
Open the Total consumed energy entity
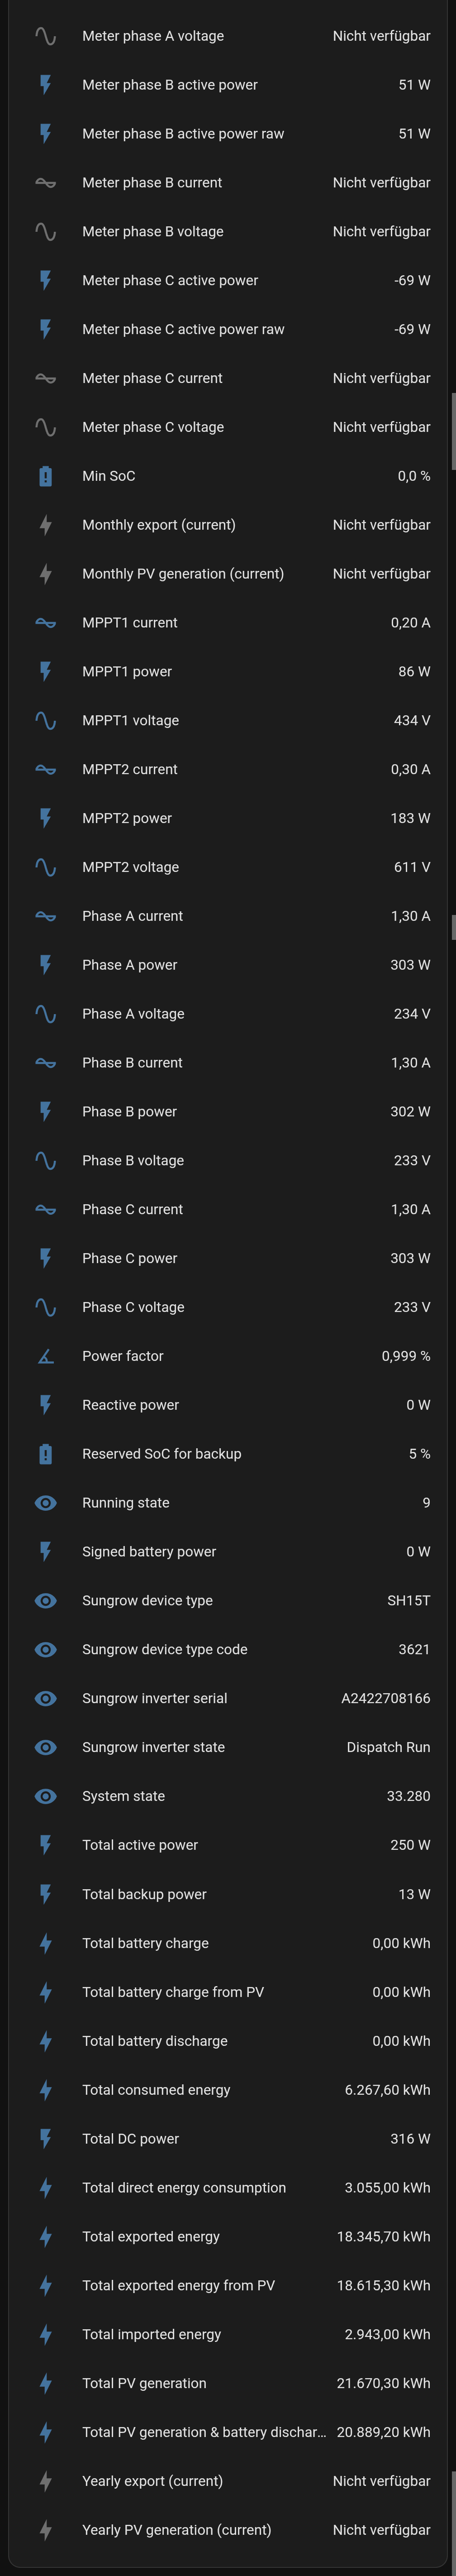pos(156,2090)
